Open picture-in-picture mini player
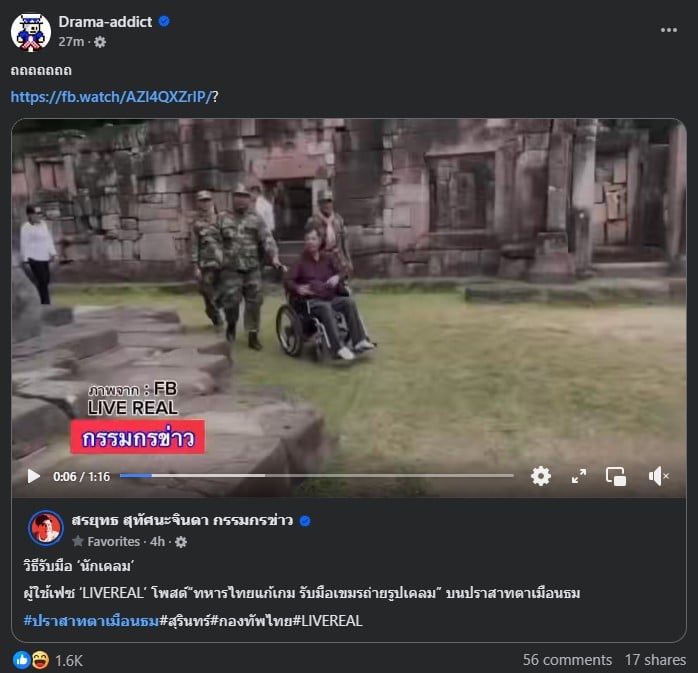 coord(616,476)
